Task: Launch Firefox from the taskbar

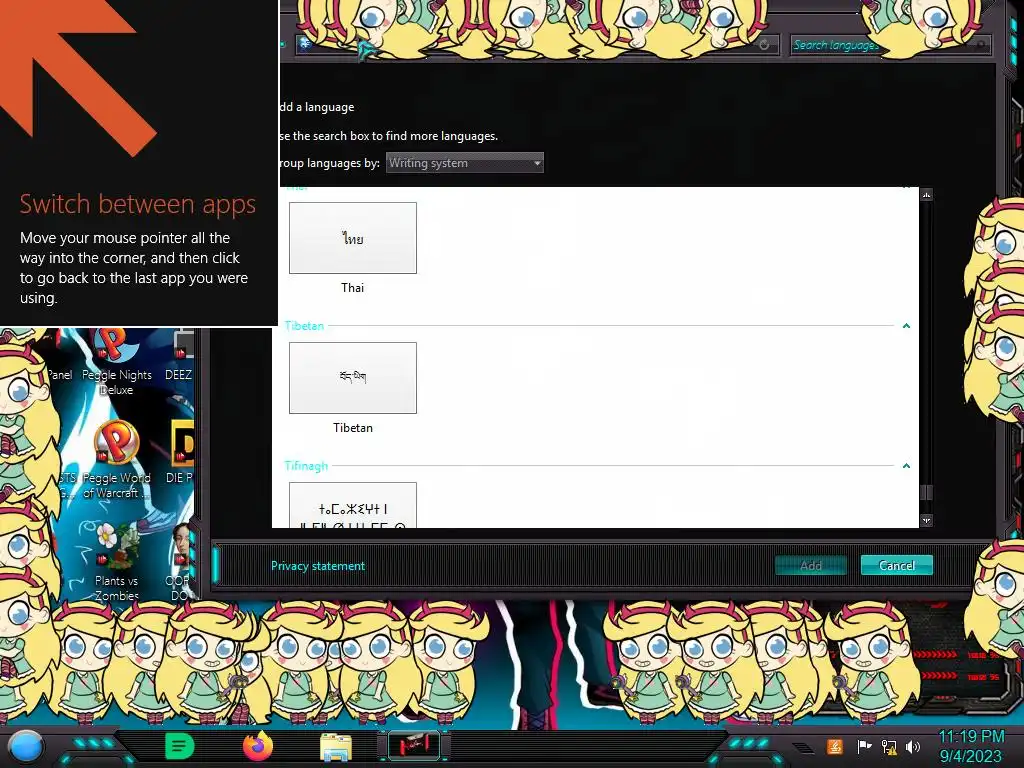Action: pyautogui.click(x=258, y=746)
